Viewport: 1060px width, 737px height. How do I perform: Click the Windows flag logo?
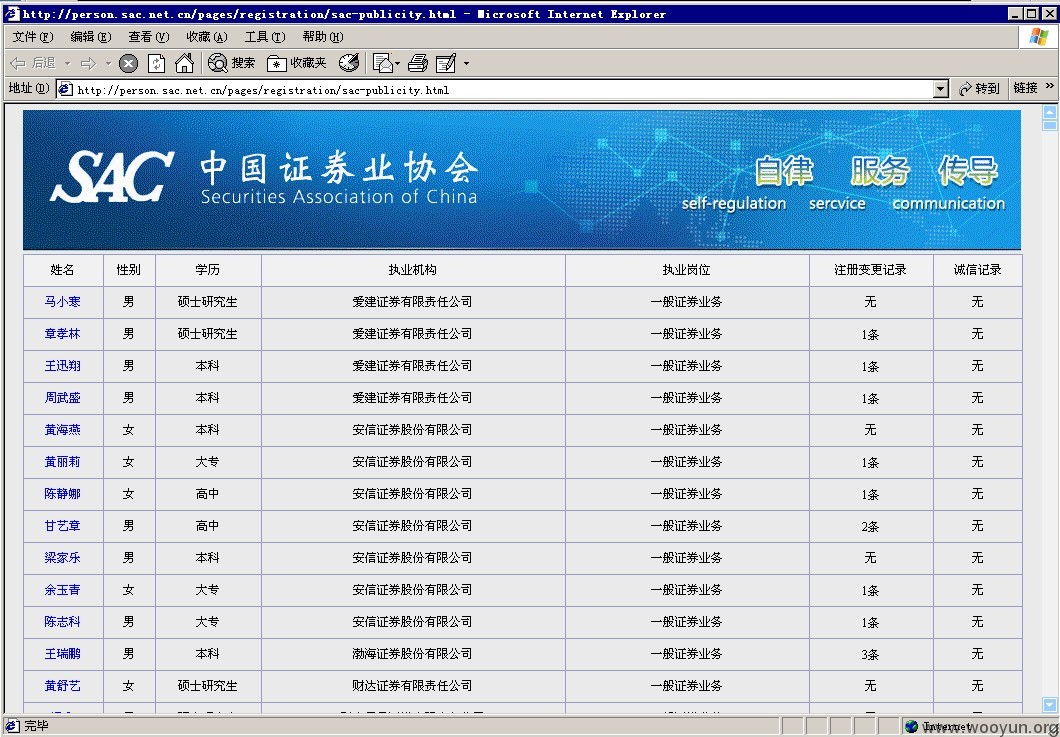(x=1038, y=37)
